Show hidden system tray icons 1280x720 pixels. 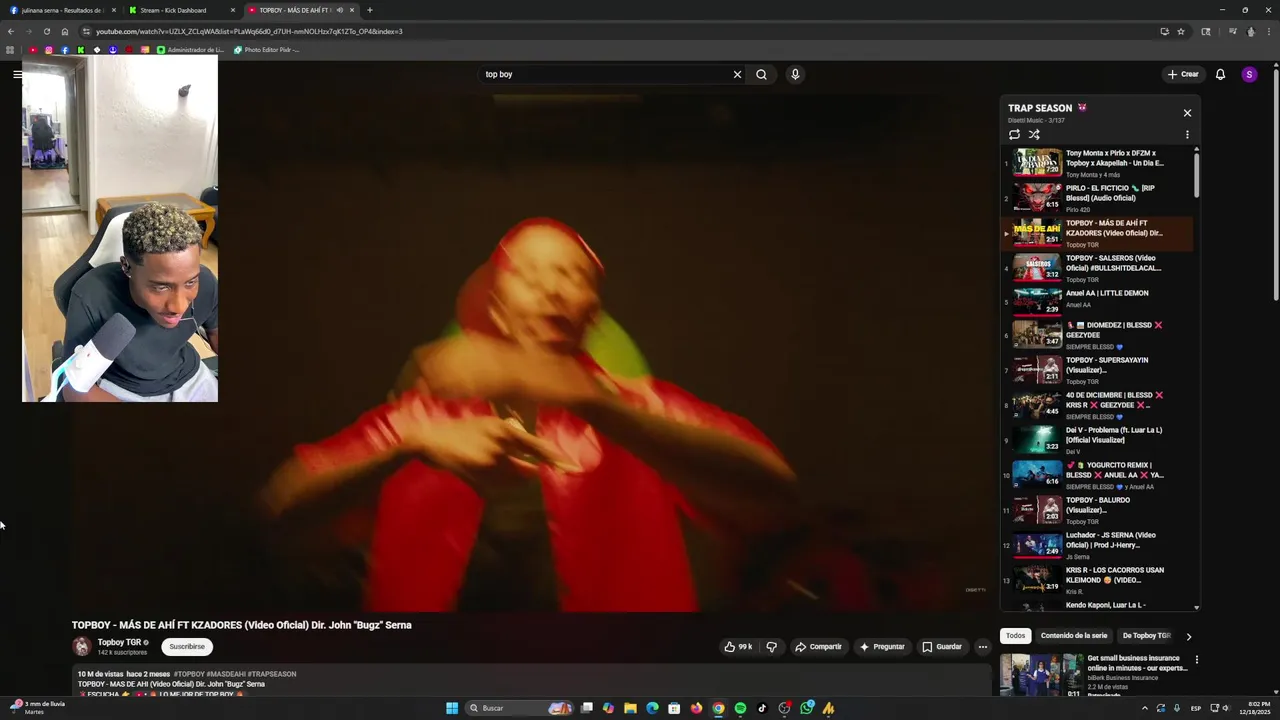pyautogui.click(x=1145, y=708)
